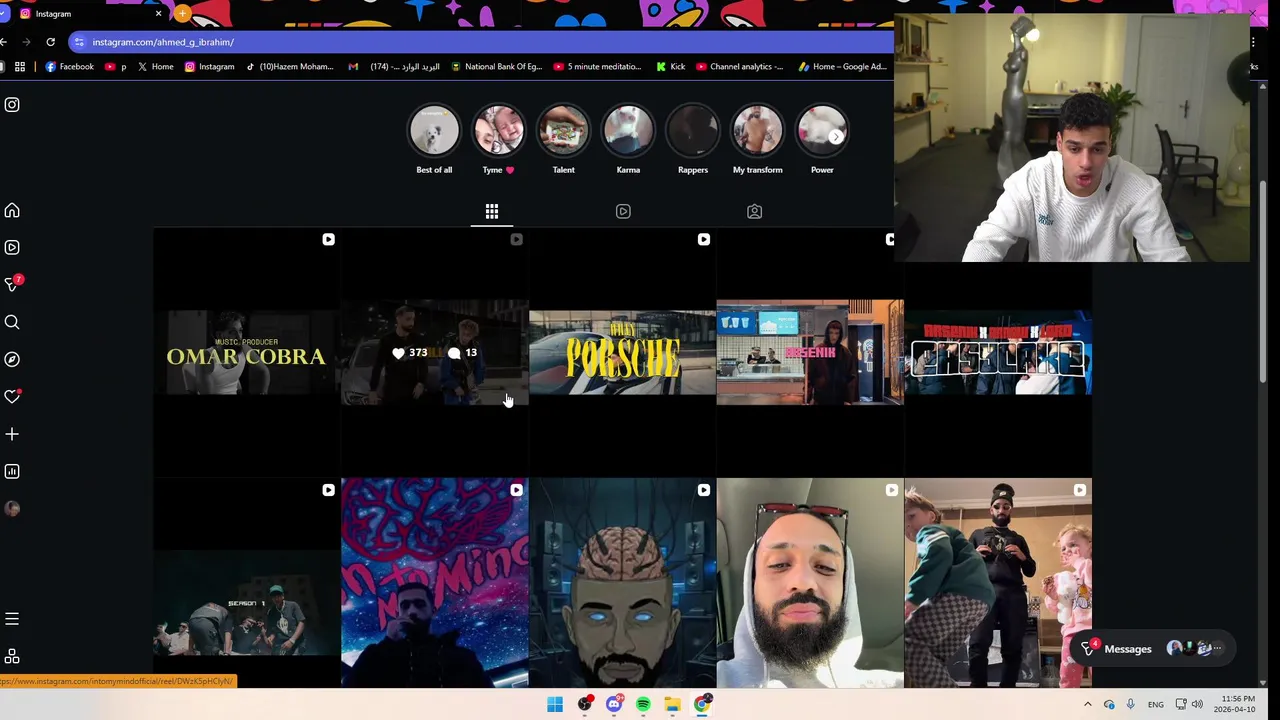
Task: Open the Season 1 group post
Action: click(246, 584)
